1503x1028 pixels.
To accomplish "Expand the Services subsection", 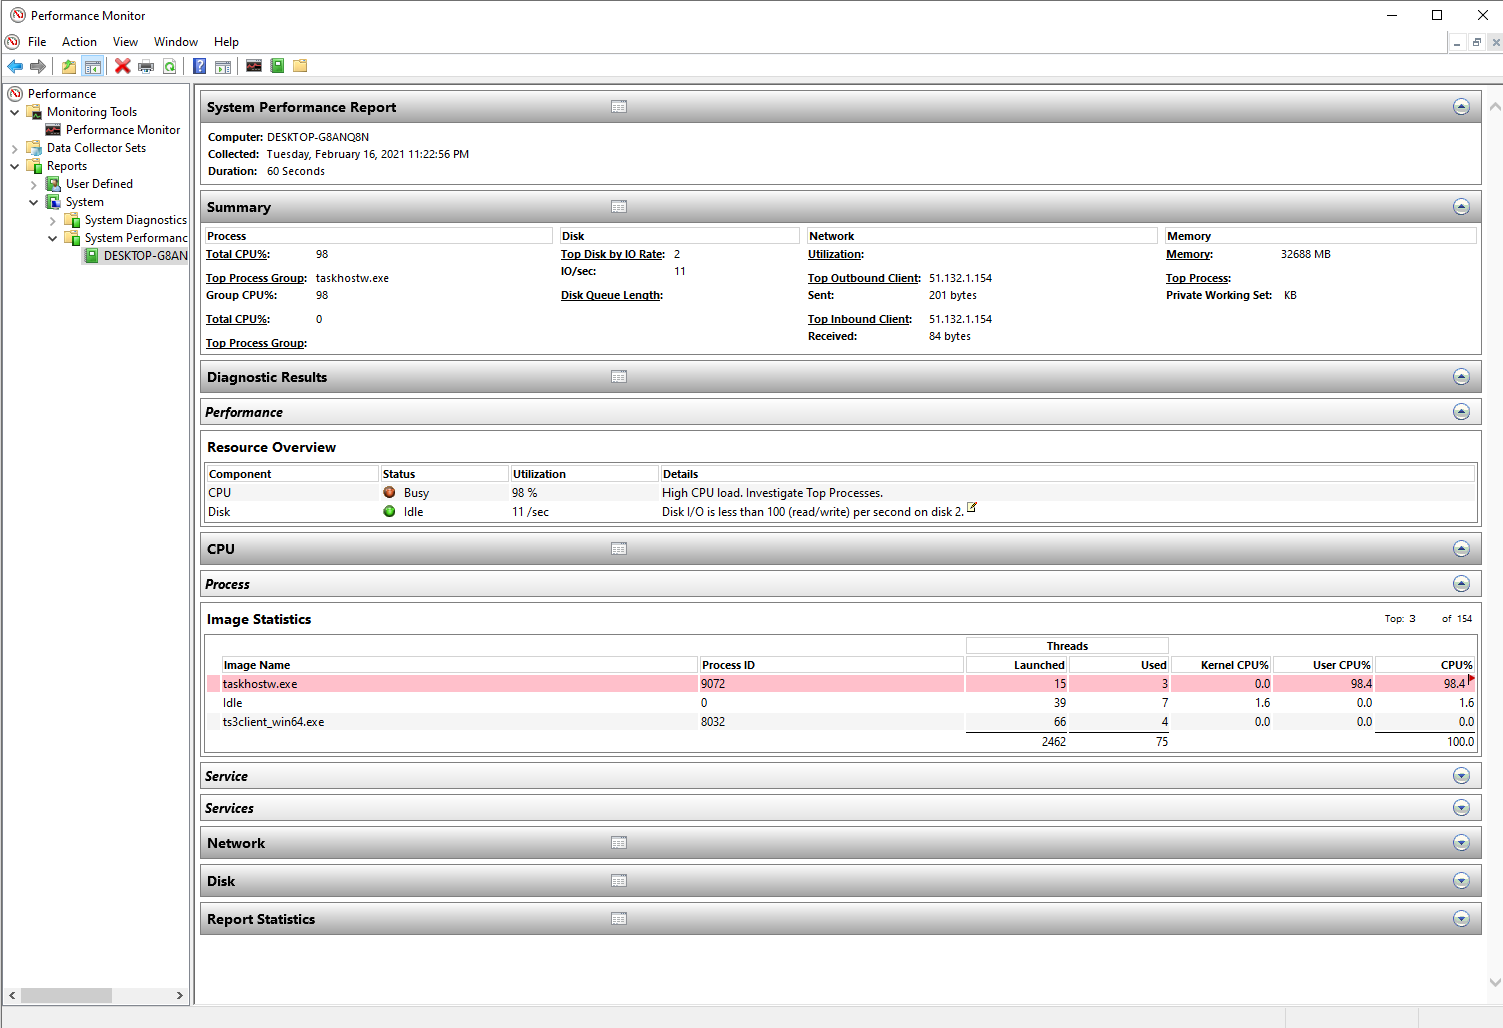I will pyautogui.click(x=1461, y=808).
